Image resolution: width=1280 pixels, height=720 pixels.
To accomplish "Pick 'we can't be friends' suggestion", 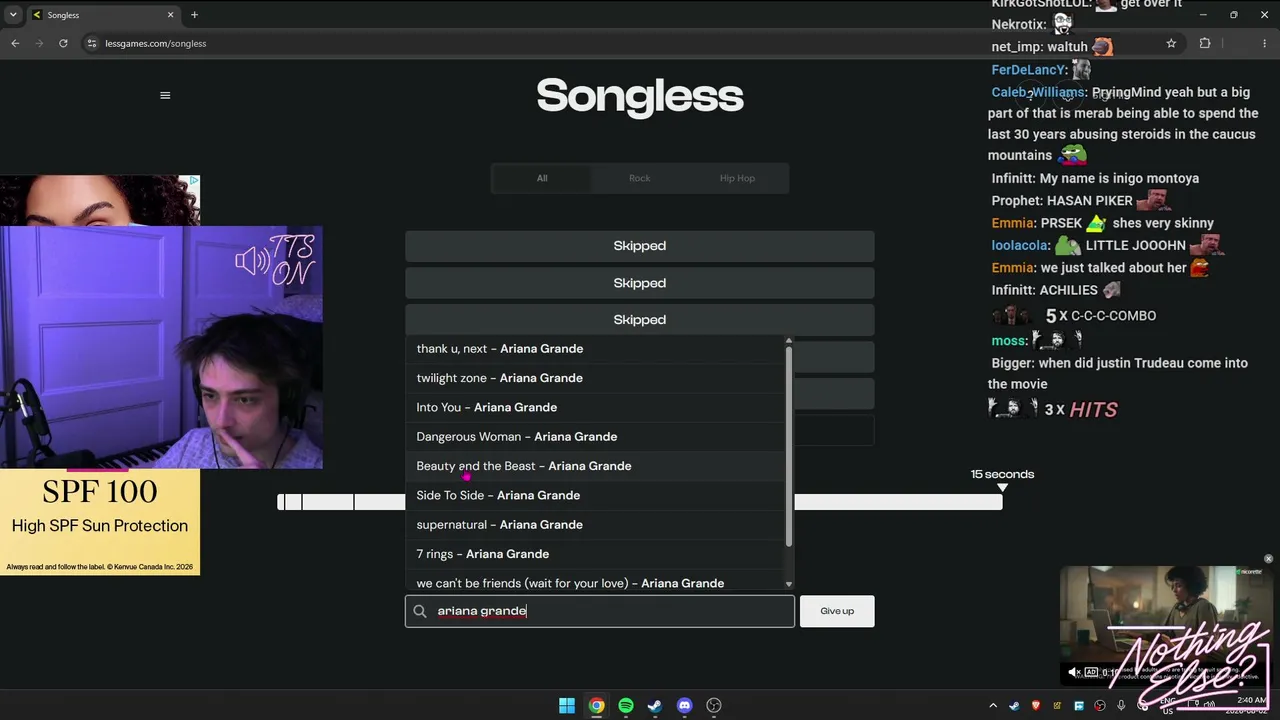I will (595, 582).
